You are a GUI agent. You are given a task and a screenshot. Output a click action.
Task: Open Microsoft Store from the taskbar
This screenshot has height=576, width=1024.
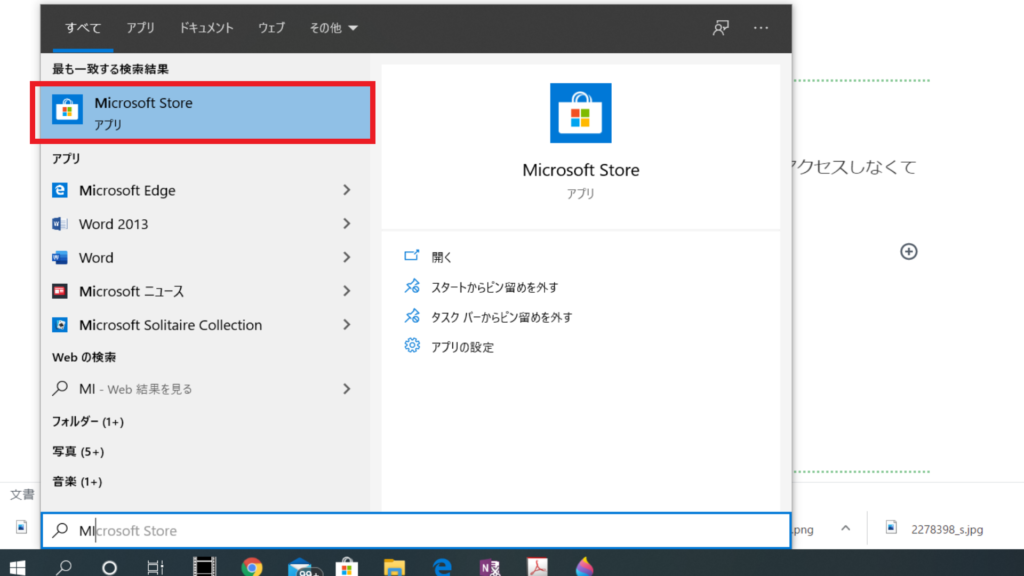coord(347,567)
